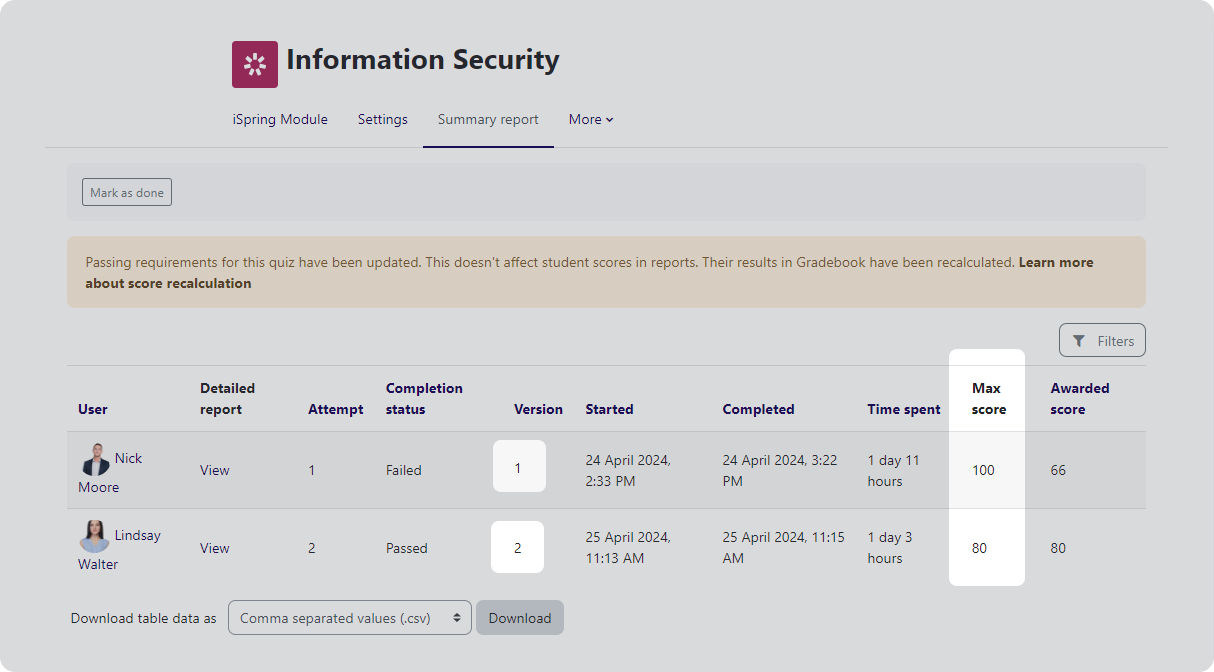Viewport: 1214px width, 672px height.
Task: Open the download format dropdown
Action: click(349, 618)
